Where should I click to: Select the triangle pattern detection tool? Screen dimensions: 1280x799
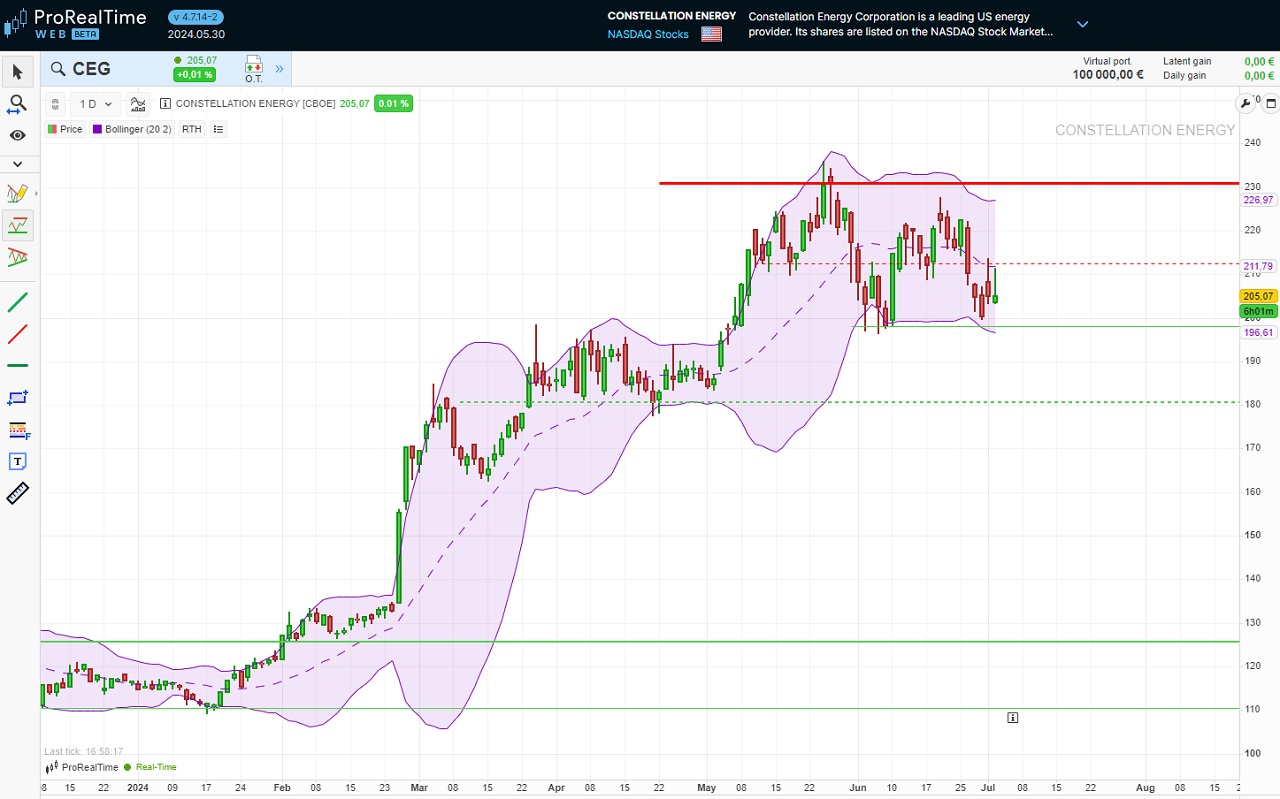click(17, 257)
